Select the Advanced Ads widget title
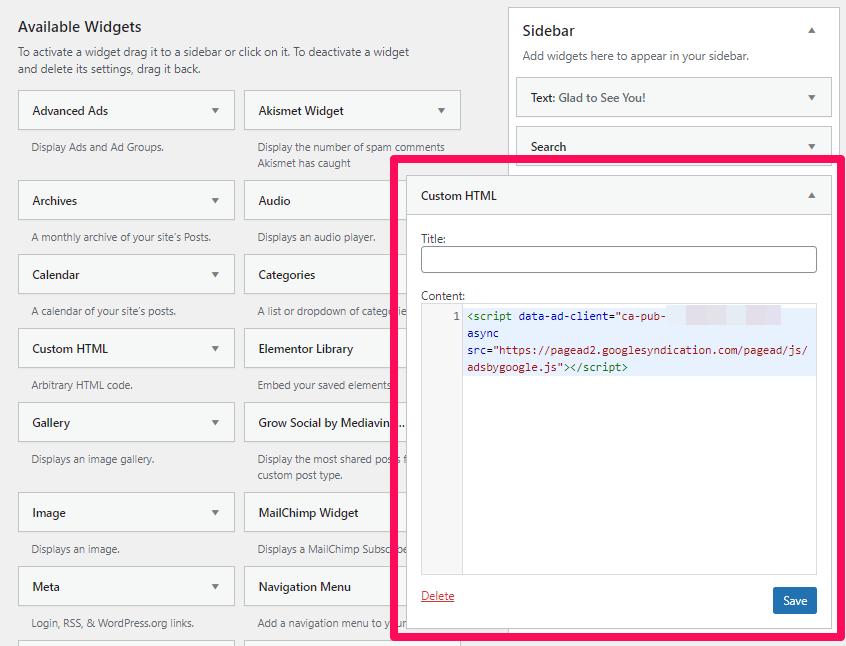 [70, 111]
